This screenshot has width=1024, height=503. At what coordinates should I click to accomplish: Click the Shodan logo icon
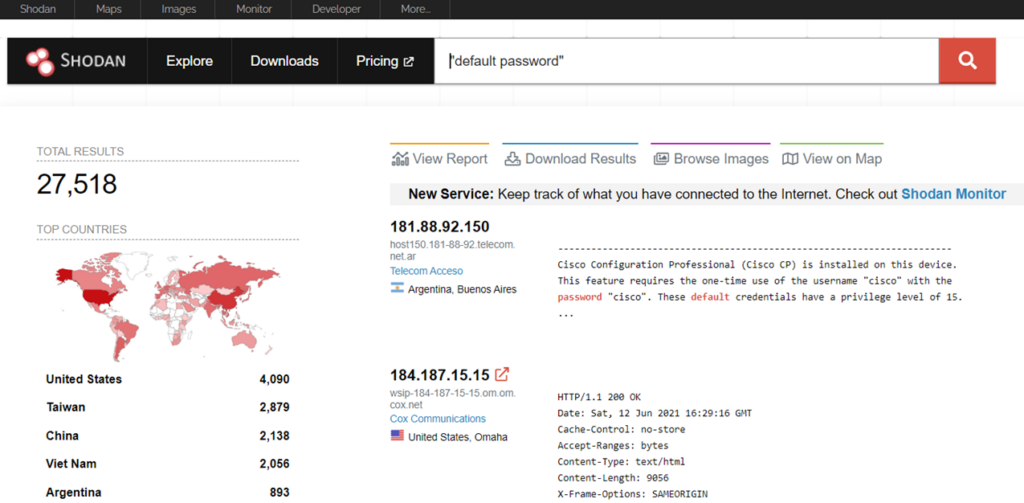pos(40,61)
